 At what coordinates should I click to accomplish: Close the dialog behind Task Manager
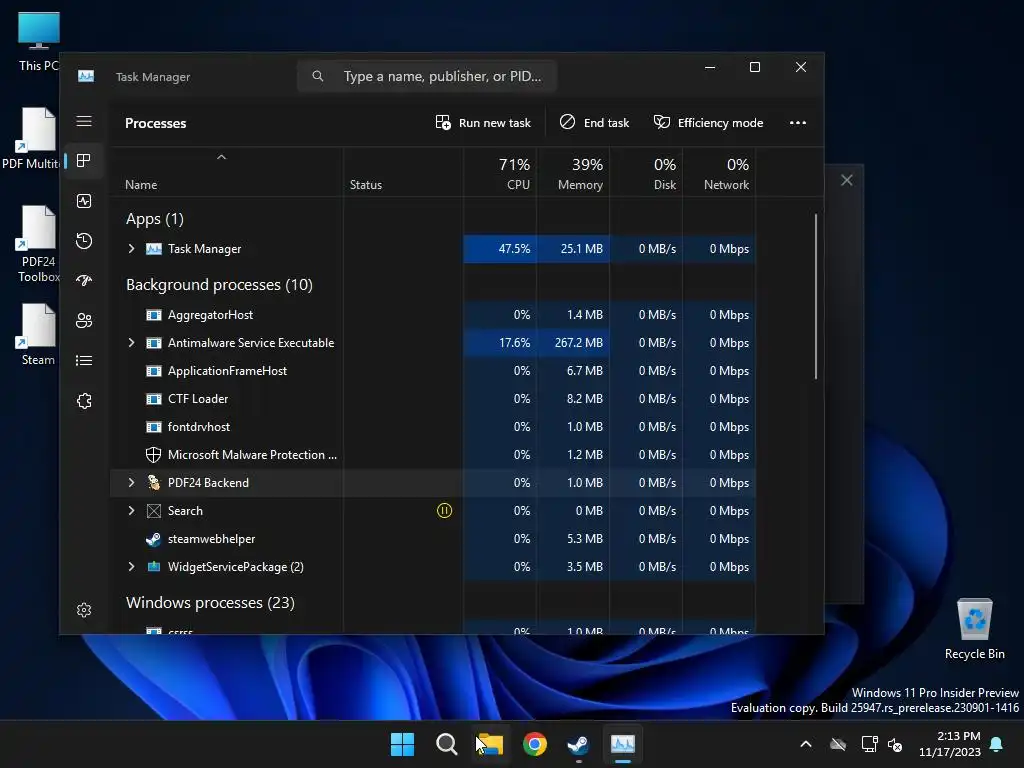(x=846, y=180)
